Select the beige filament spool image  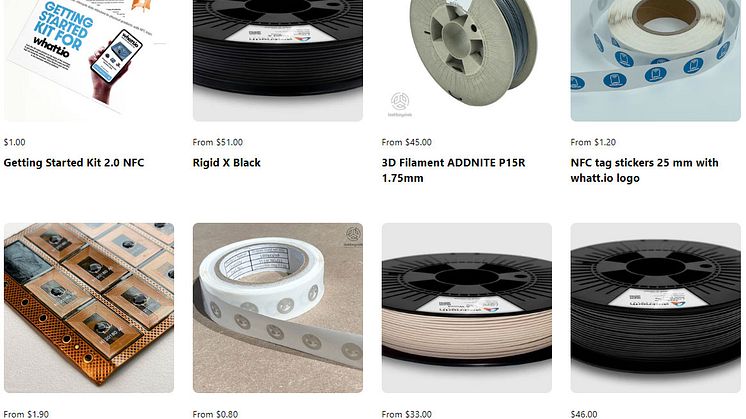467,308
